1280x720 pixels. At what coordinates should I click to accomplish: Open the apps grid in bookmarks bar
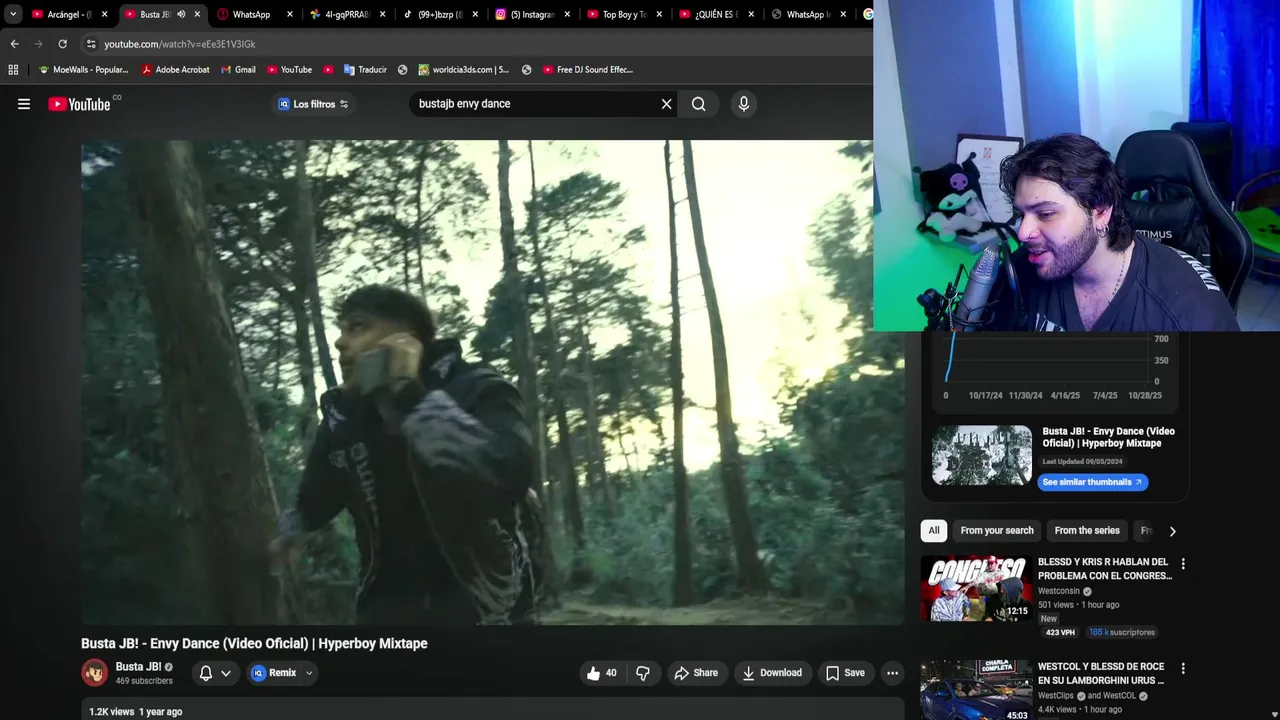[13, 70]
